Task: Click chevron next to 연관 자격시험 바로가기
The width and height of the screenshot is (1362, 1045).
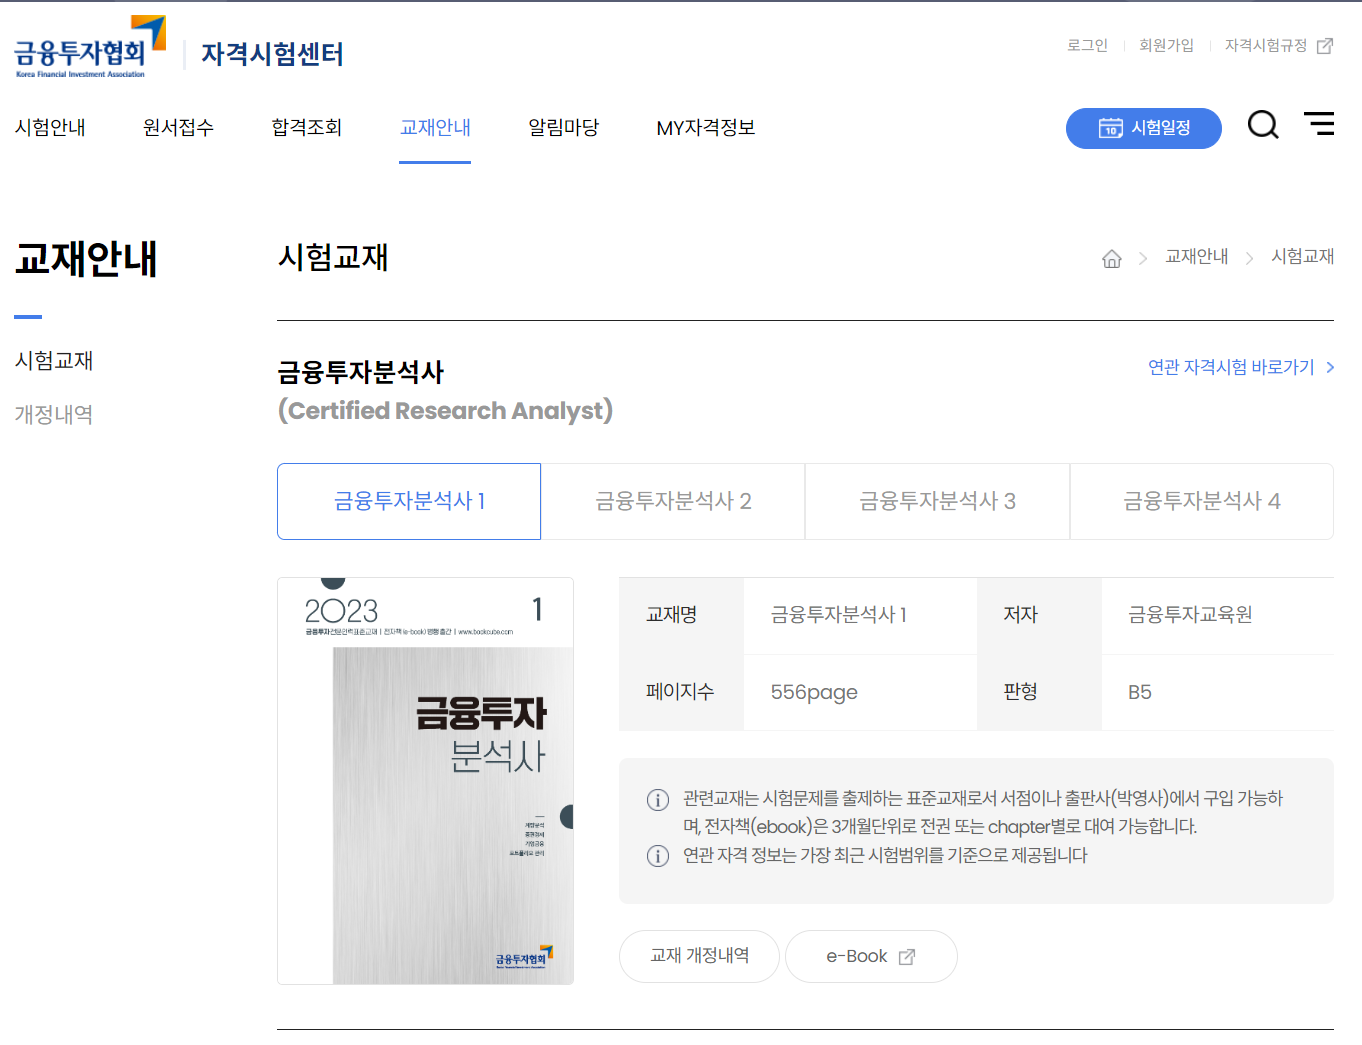Action: tap(1329, 368)
